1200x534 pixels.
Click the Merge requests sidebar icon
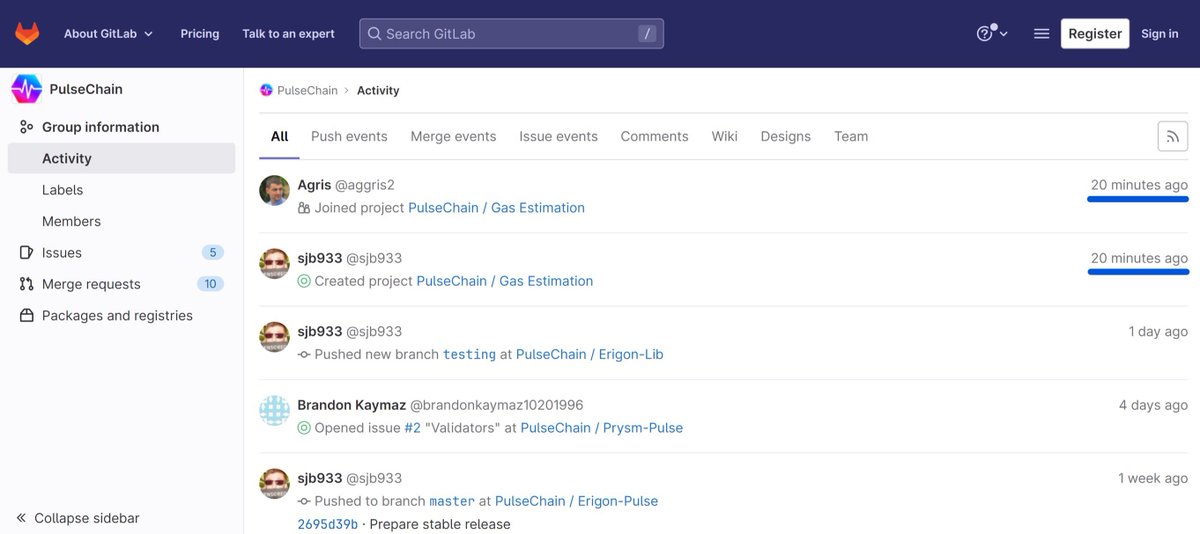click(26, 284)
